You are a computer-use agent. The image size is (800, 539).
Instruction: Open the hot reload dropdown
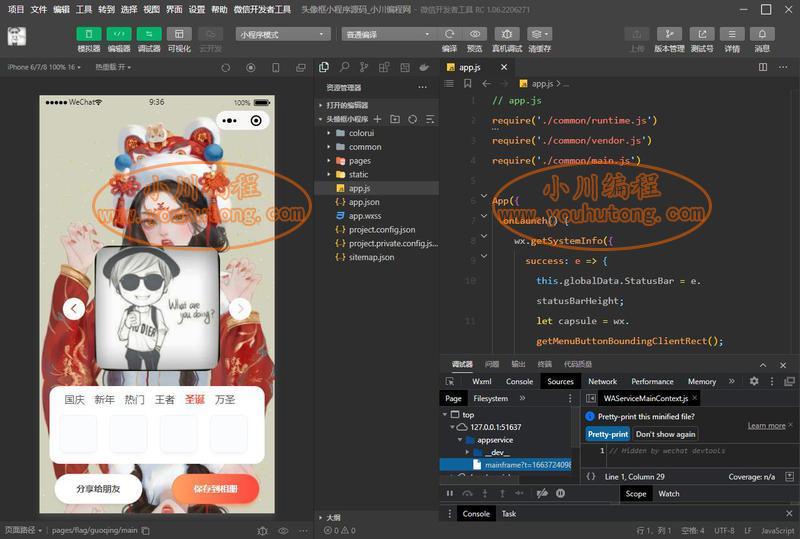(113, 67)
